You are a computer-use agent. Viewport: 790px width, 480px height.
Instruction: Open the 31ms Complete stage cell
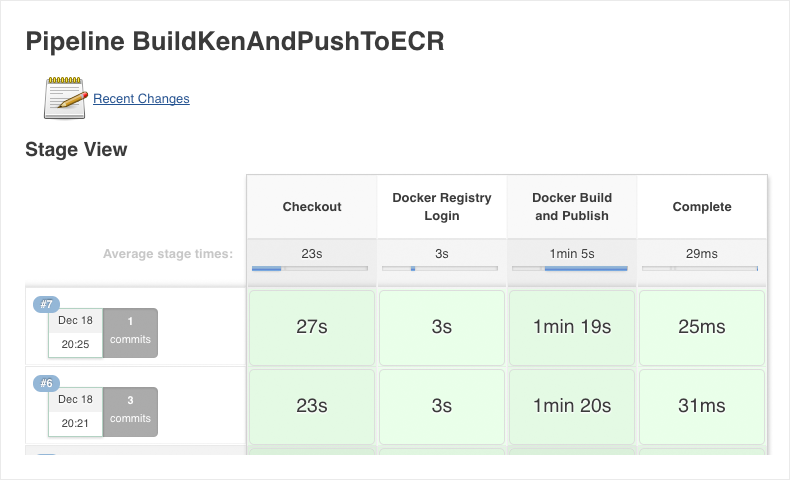coord(702,406)
